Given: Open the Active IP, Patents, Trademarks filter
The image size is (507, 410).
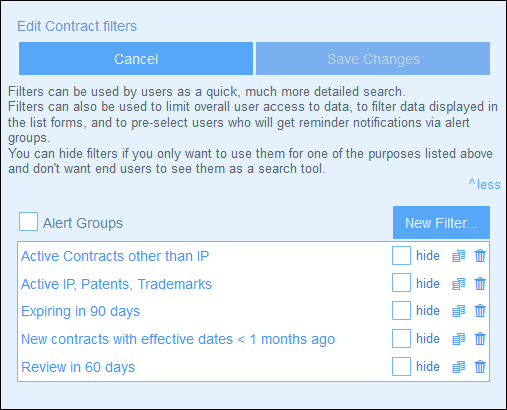Looking at the screenshot, I should point(116,284).
